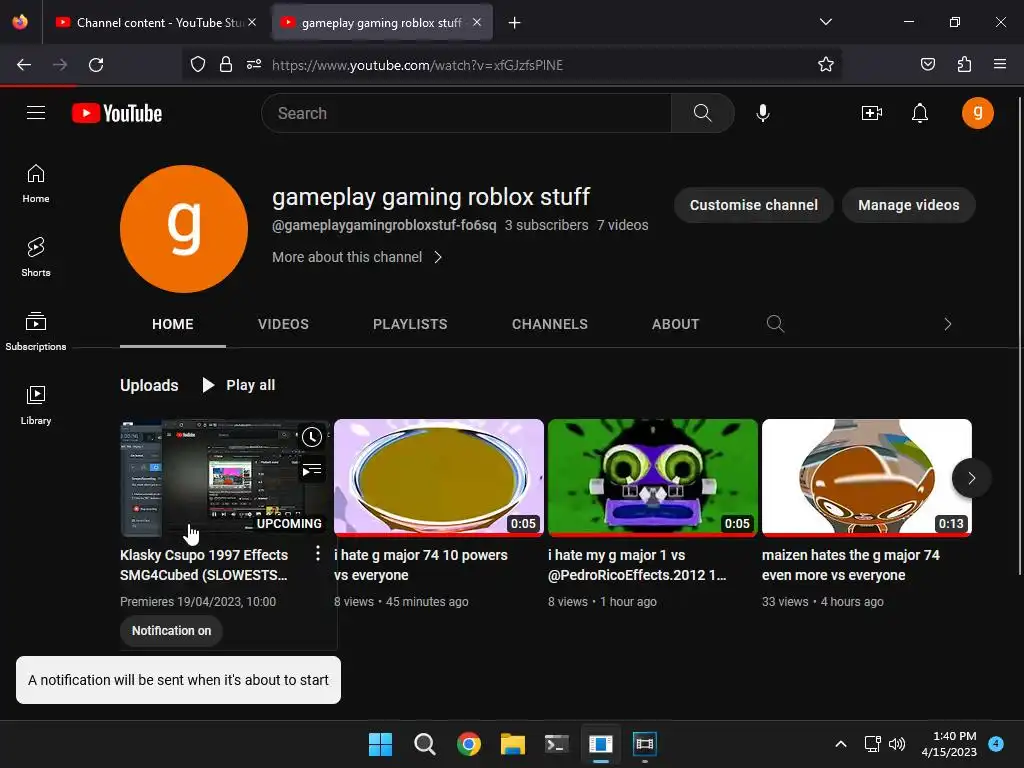The image size is (1024, 768).
Task: Open the green robot face thumbnail
Action: (x=652, y=477)
